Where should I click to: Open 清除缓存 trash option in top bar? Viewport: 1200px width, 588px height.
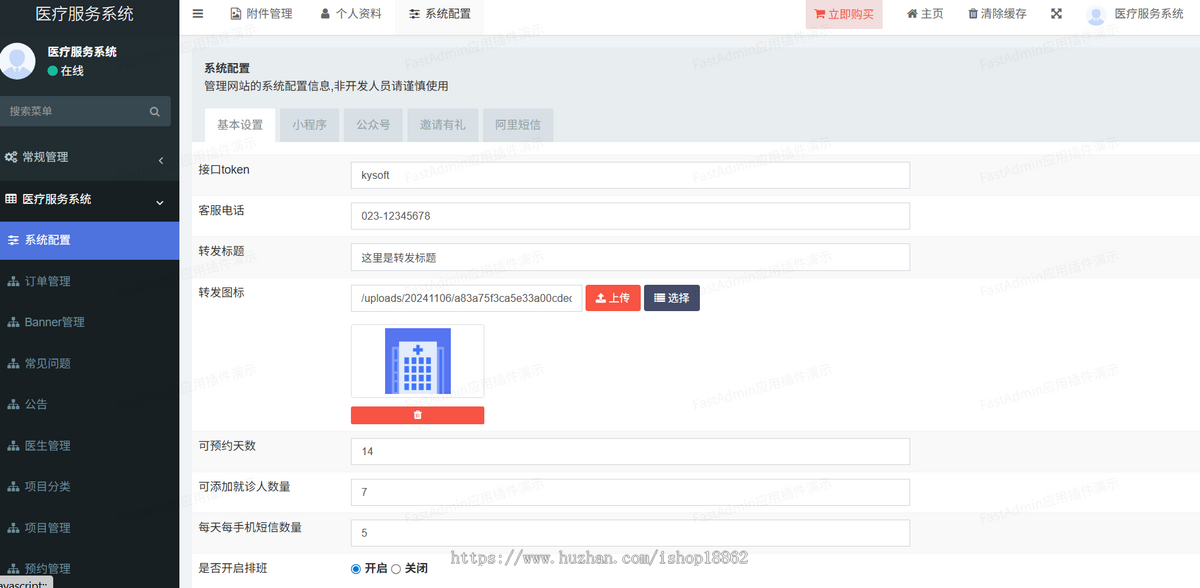coord(997,14)
